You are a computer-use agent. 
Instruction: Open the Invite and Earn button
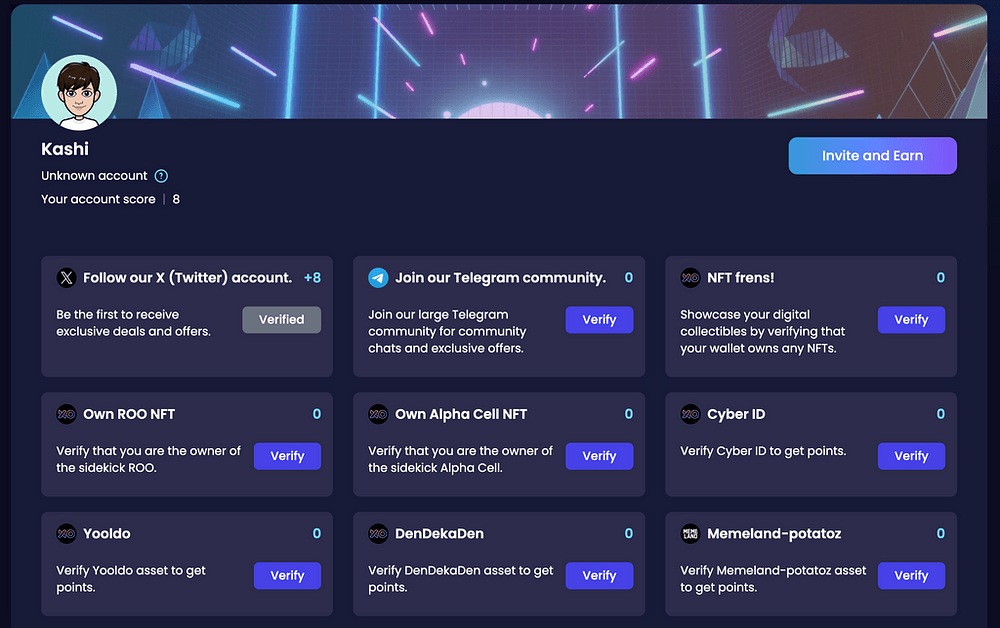pyautogui.click(x=872, y=156)
